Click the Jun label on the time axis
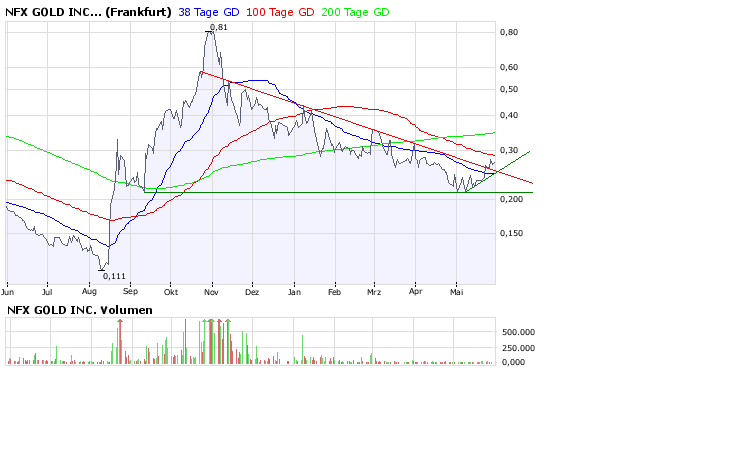Viewport: 738px width, 475px height. pyautogui.click(x=8, y=293)
